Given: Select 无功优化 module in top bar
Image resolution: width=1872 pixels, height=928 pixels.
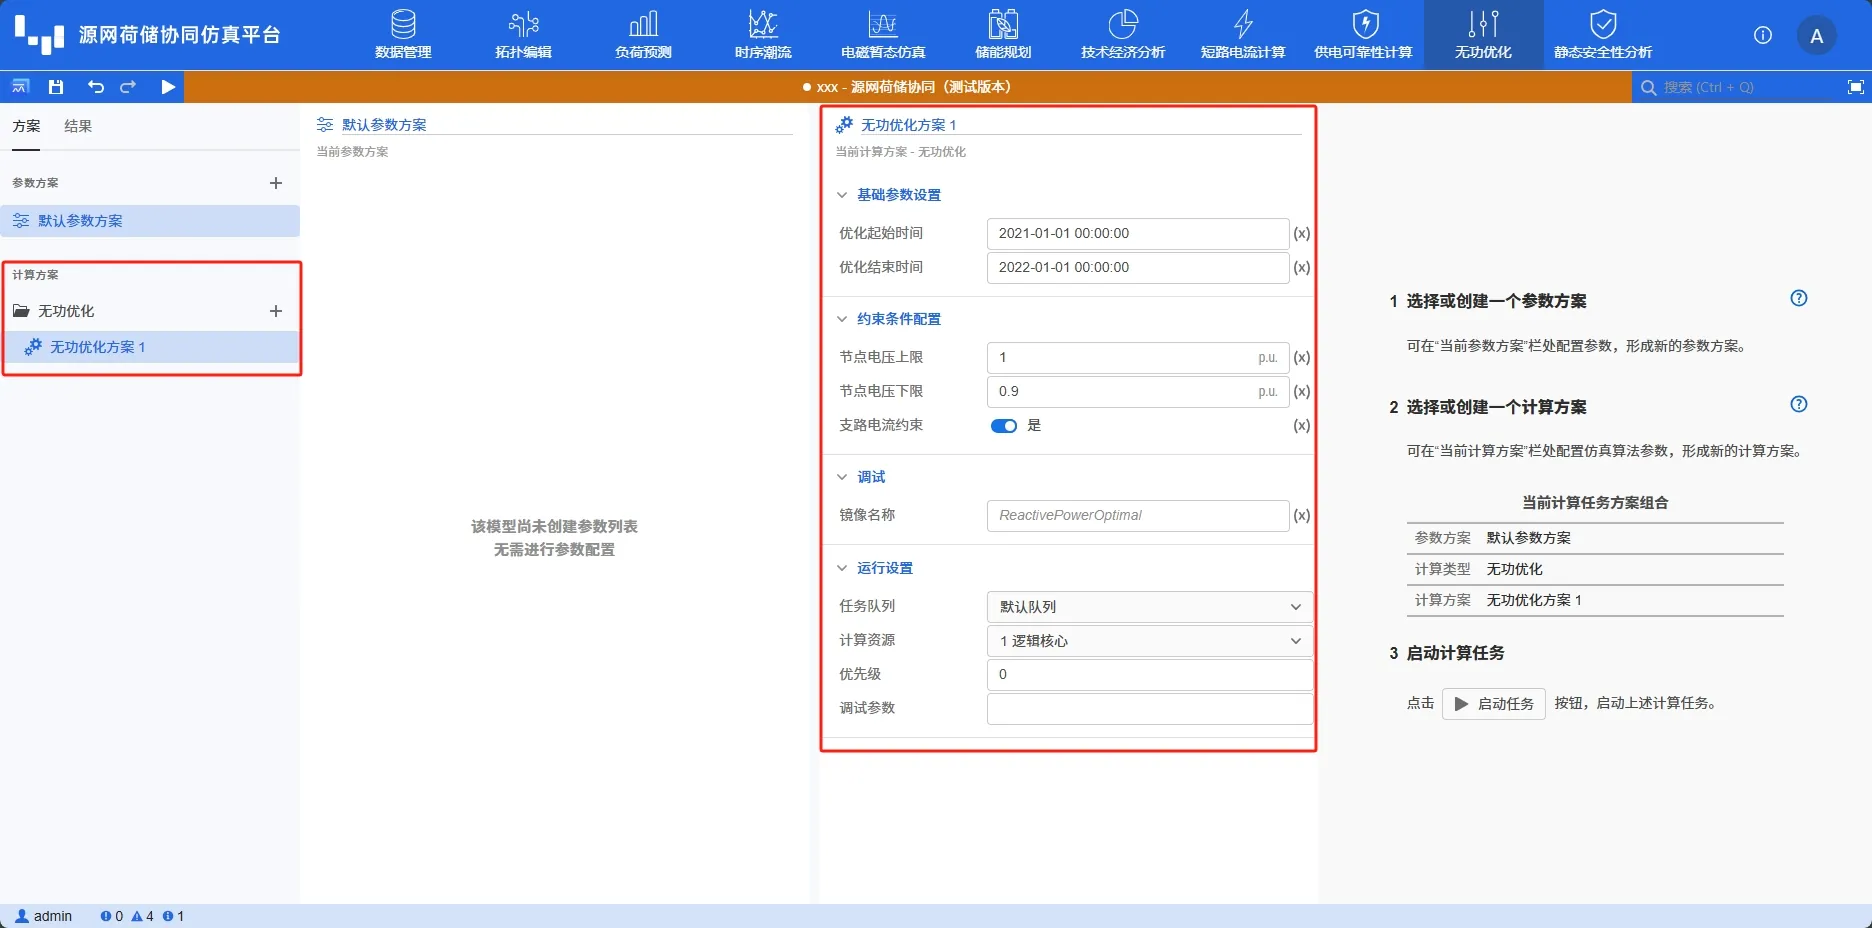Looking at the screenshot, I should 1483,35.
